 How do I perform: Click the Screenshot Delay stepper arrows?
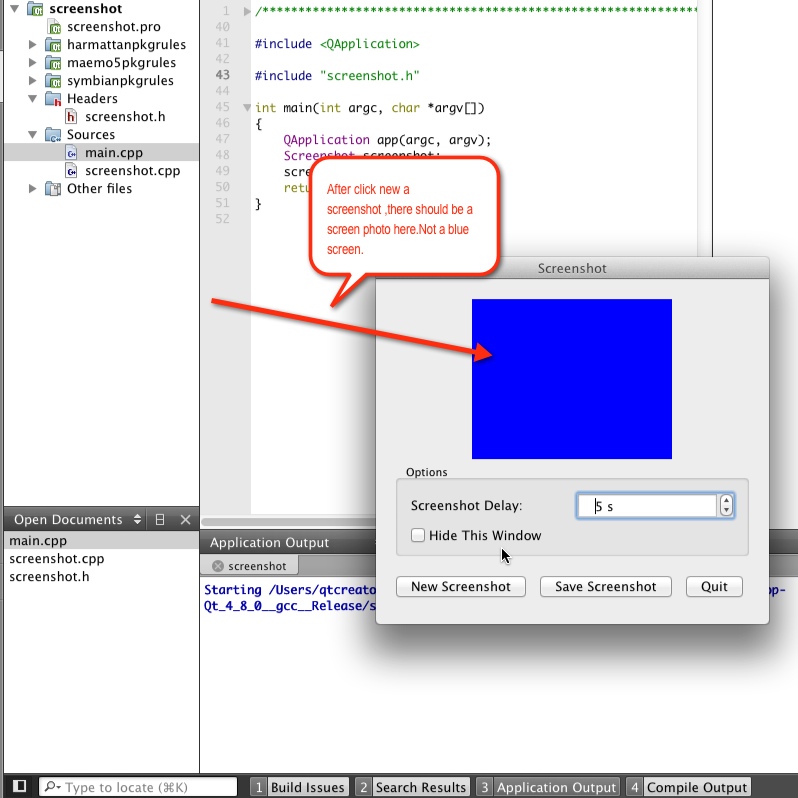point(726,506)
